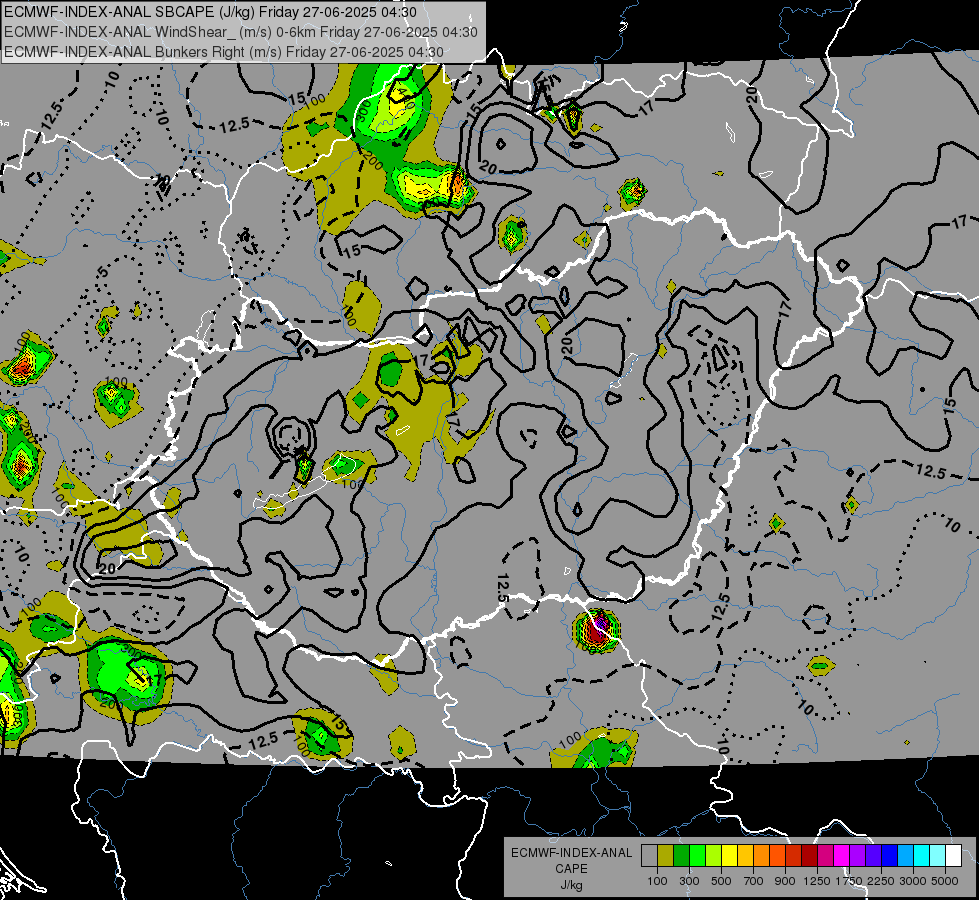Click the deep blue swatch right of 2250
This screenshot has width=979, height=900.
(889, 856)
